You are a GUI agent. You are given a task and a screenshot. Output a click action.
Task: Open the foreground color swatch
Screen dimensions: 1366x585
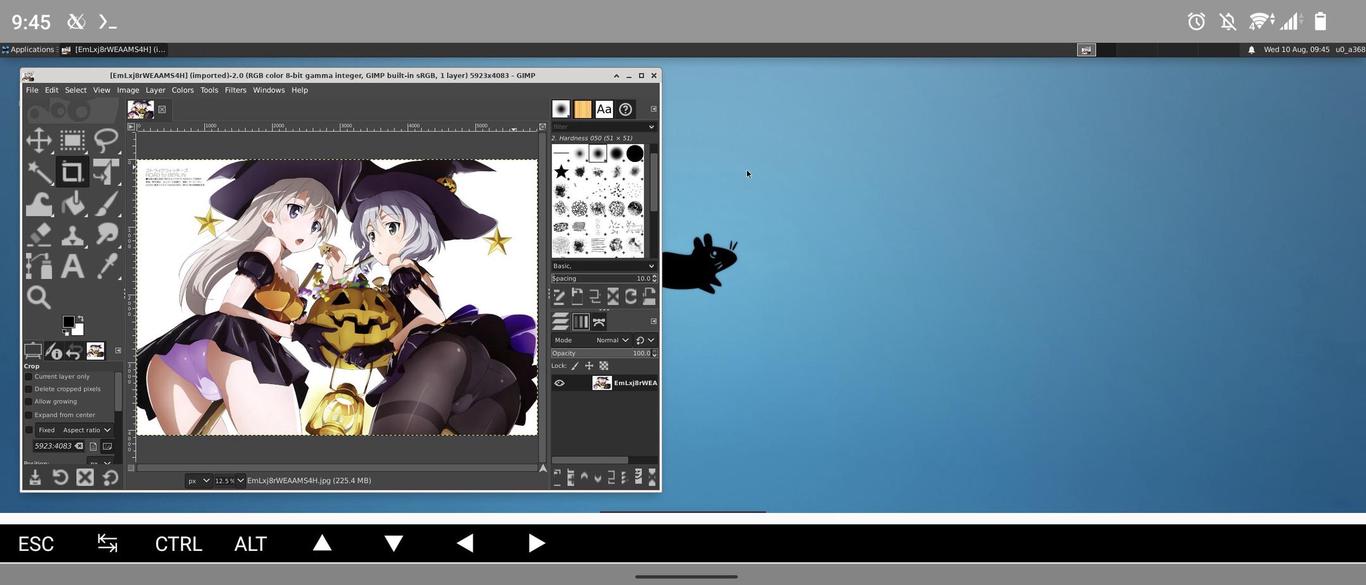click(x=68, y=322)
